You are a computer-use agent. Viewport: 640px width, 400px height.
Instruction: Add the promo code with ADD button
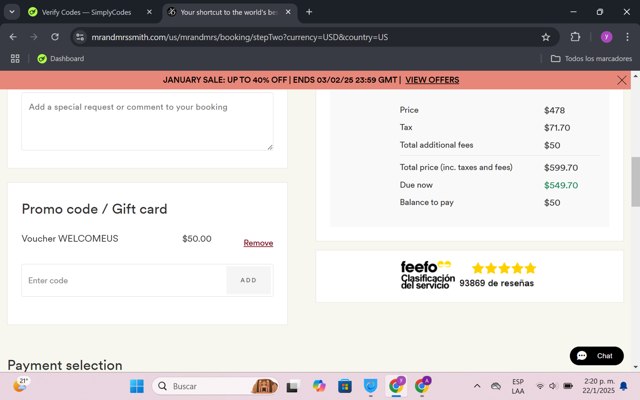(x=248, y=280)
